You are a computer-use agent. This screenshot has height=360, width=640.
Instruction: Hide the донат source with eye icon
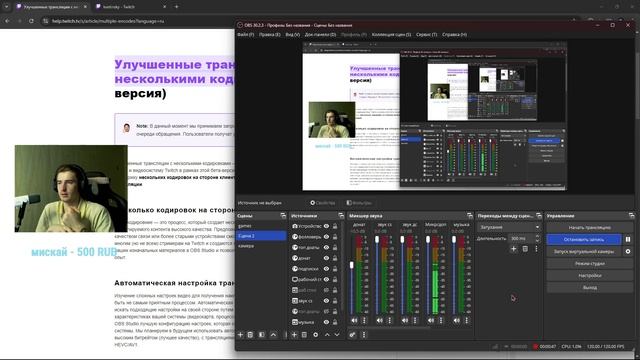327,258
